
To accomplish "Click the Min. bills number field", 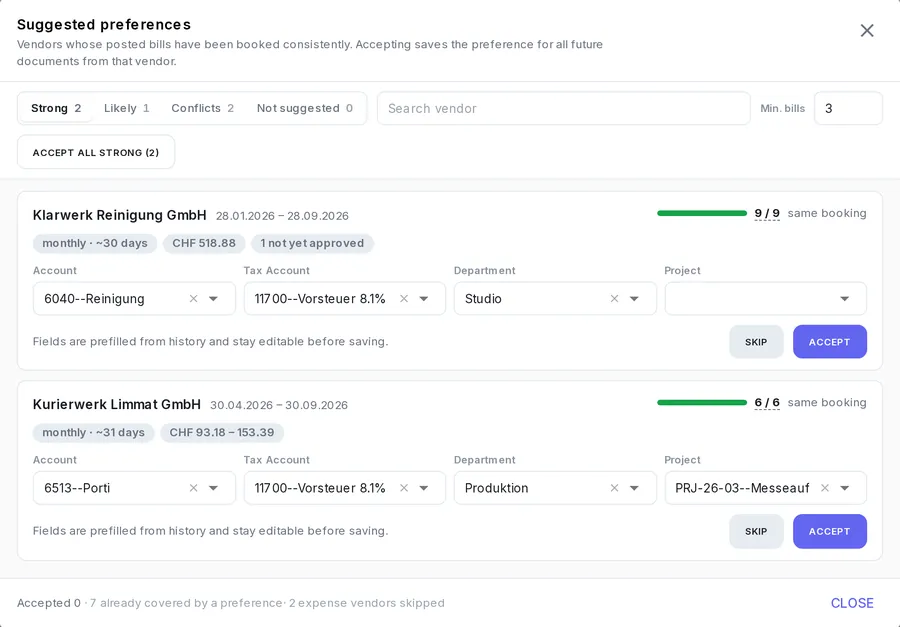I will click(x=848, y=108).
